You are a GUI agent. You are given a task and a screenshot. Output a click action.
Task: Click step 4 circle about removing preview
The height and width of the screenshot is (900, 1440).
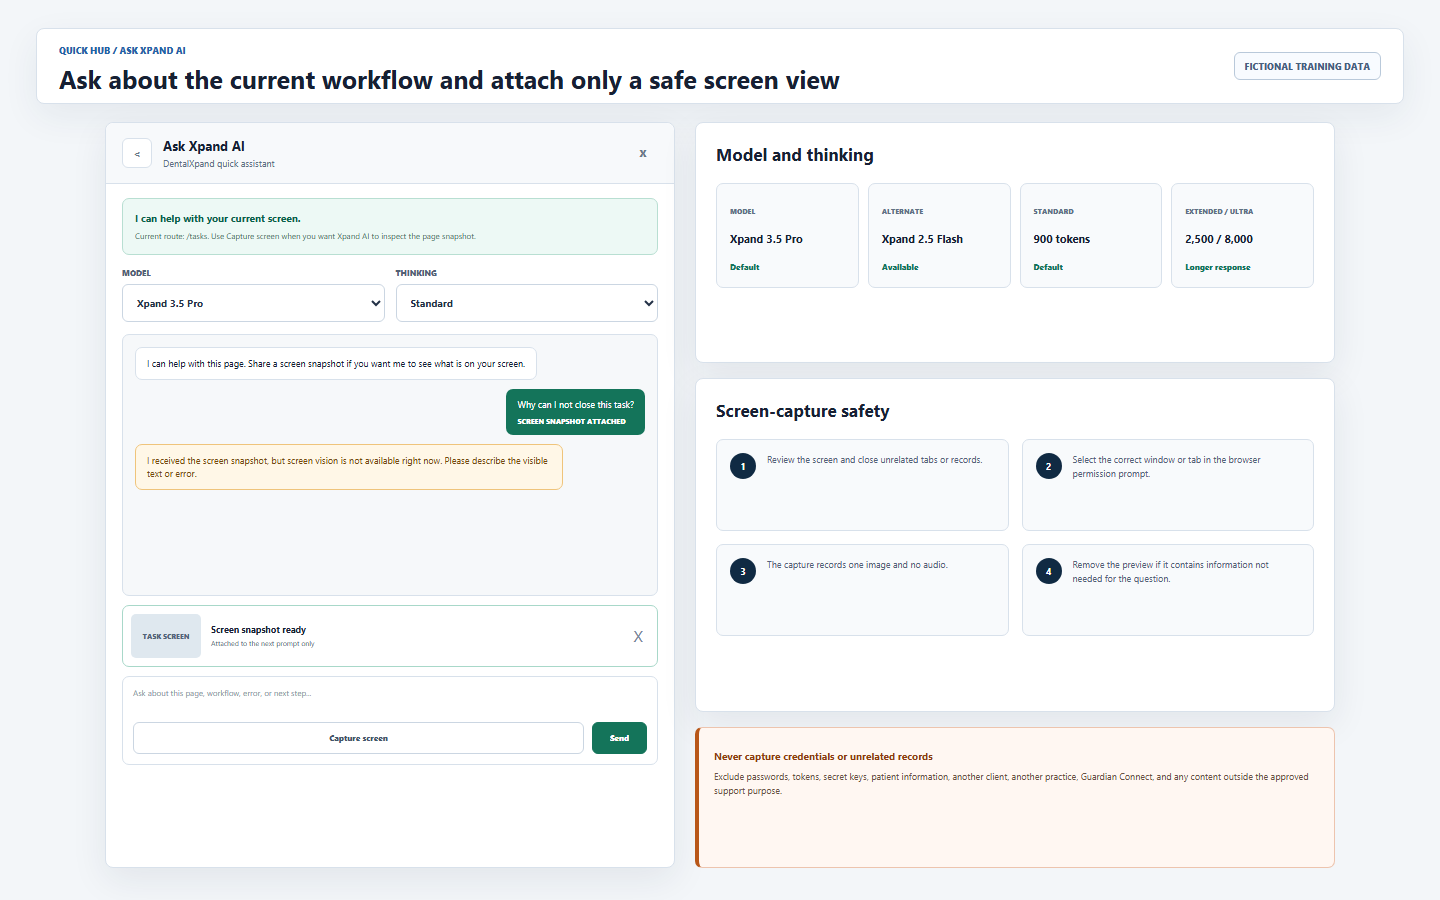pos(1049,571)
